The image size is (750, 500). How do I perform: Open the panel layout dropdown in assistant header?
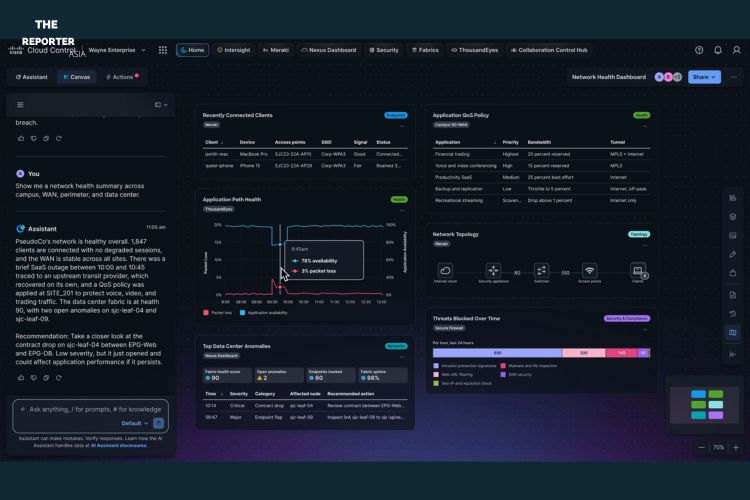coord(161,105)
